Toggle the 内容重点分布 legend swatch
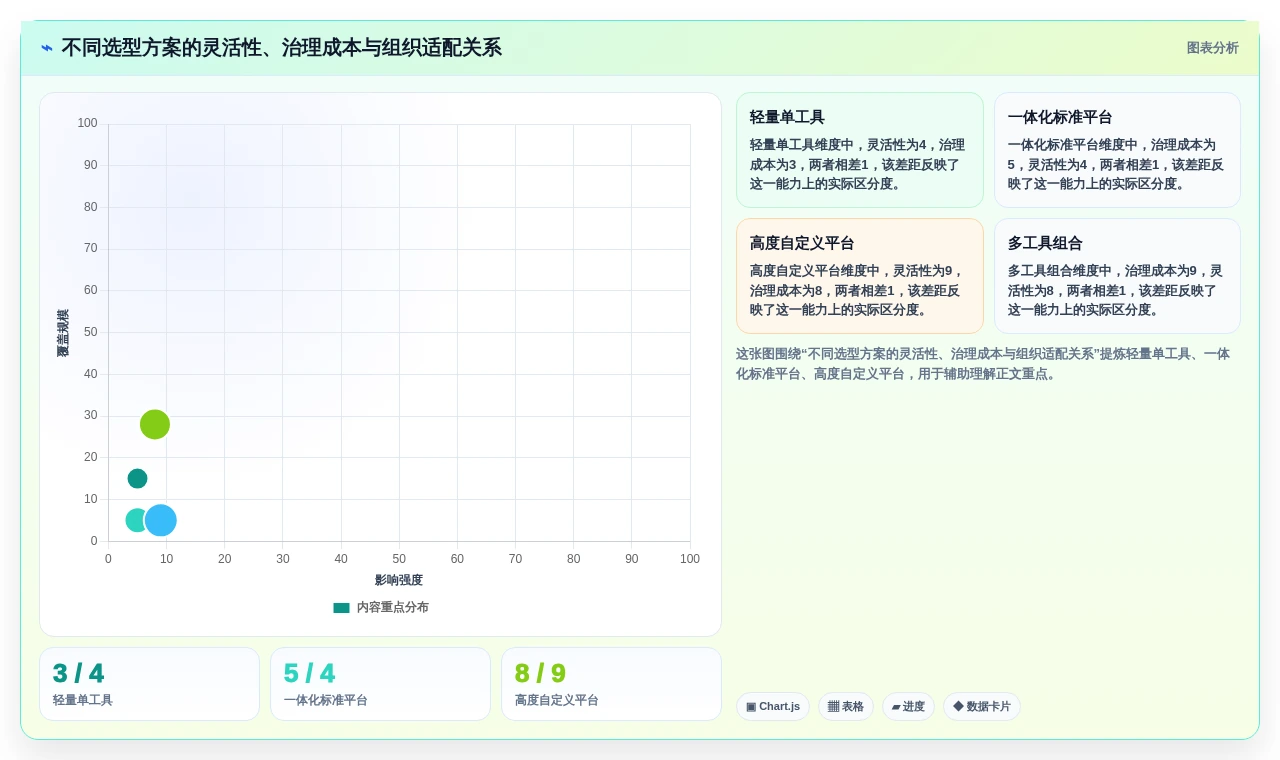The height and width of the screenshot is (760, 1280). [341, 607]
